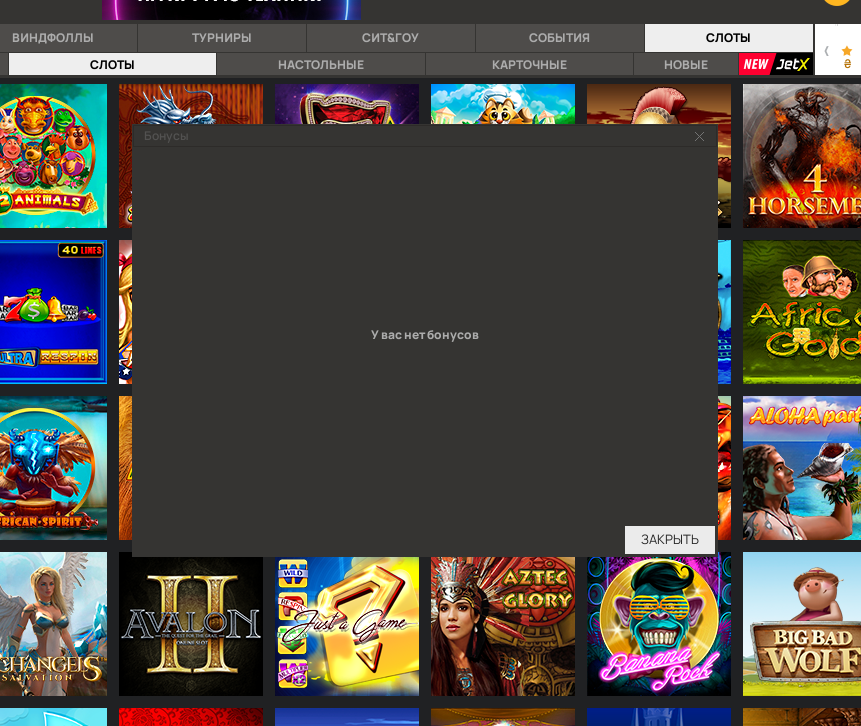
Task: Click the orange hryvnia currency symbol
Action: (847, 64)
